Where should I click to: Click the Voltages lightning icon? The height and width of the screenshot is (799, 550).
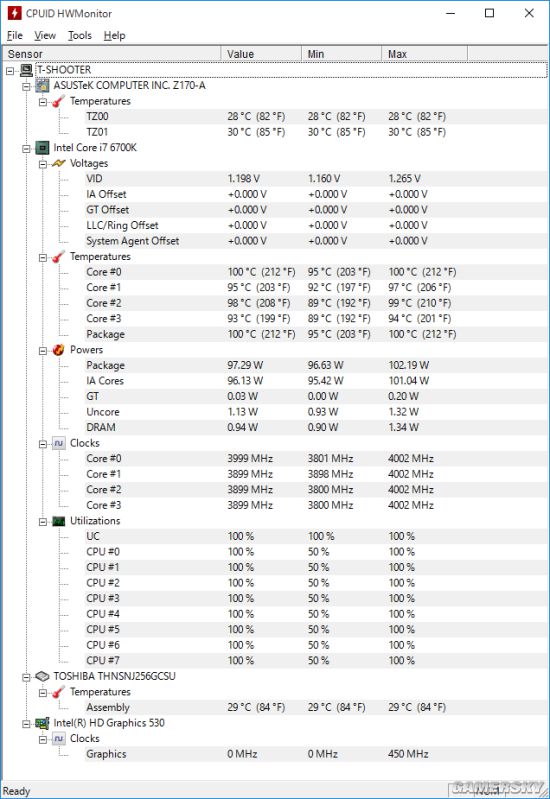click(59, 164)
